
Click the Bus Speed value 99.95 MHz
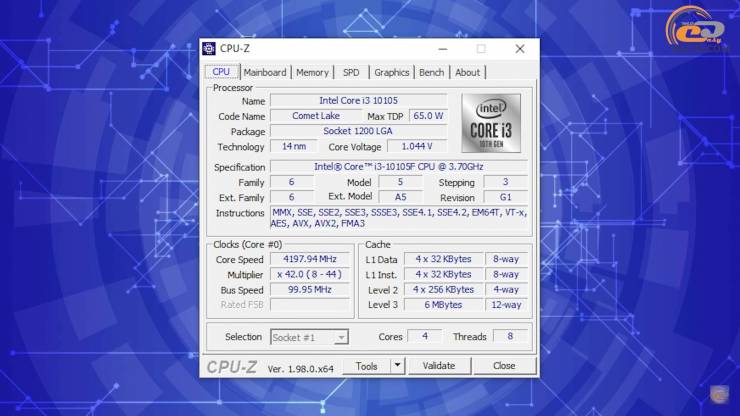310,289
